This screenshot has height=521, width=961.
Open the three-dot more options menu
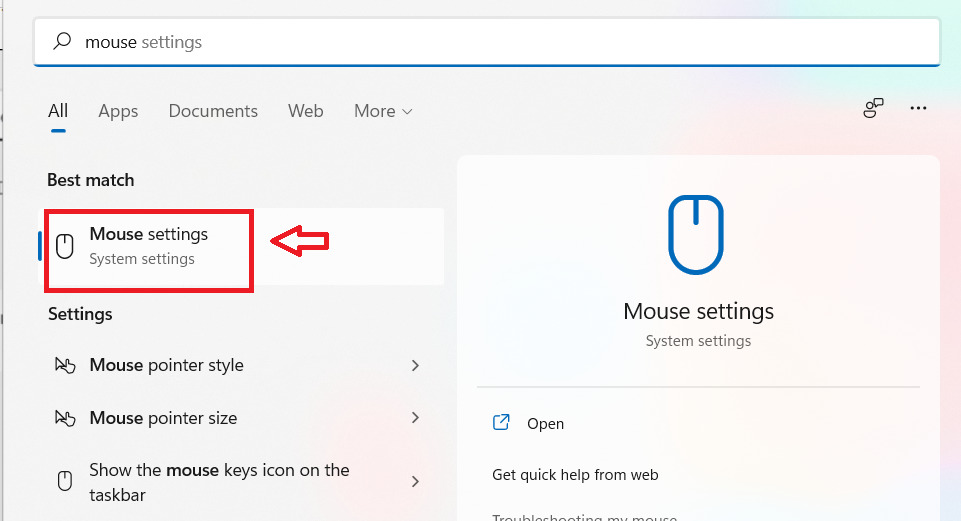(x=919, y=109)
